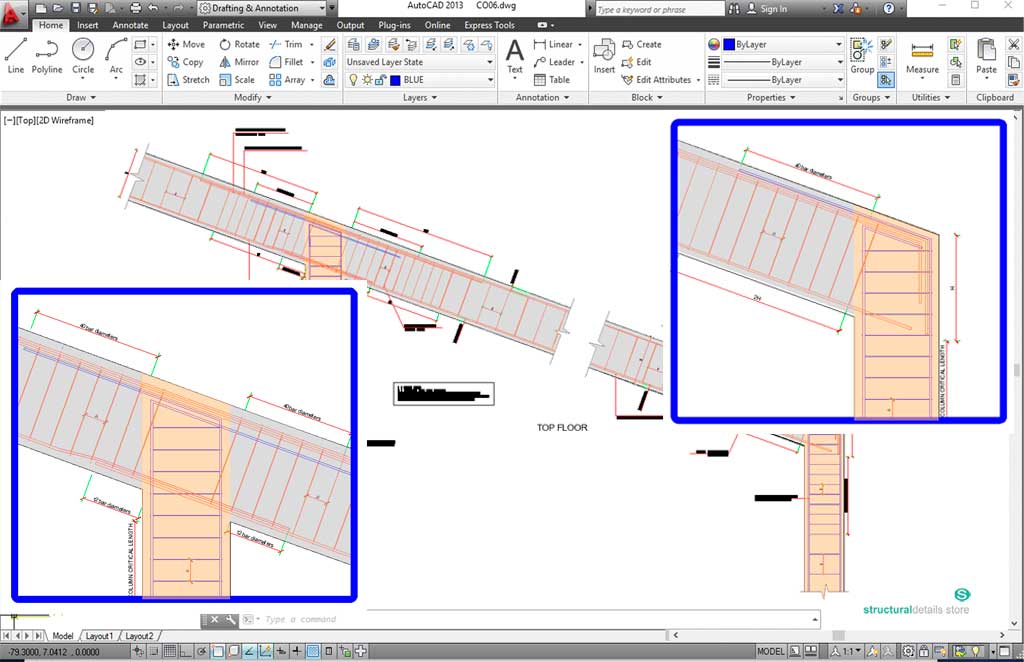Select the Polyline tool
Screen dimensions: 1024x662
(47, 55)
